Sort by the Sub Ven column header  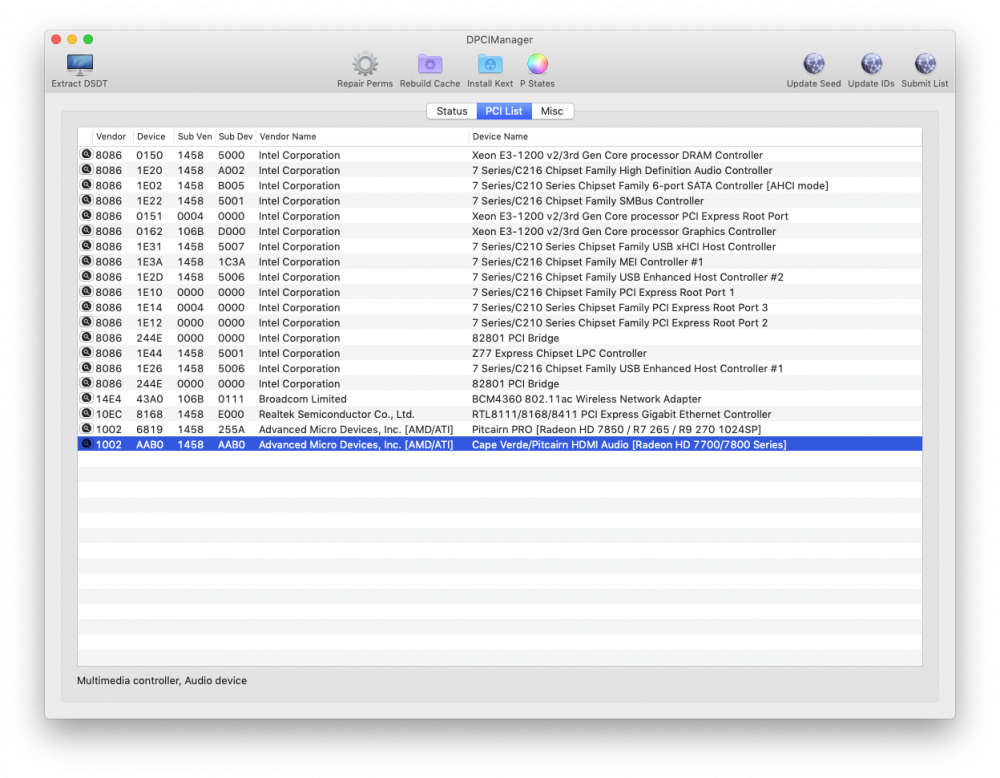coord(195,136)
